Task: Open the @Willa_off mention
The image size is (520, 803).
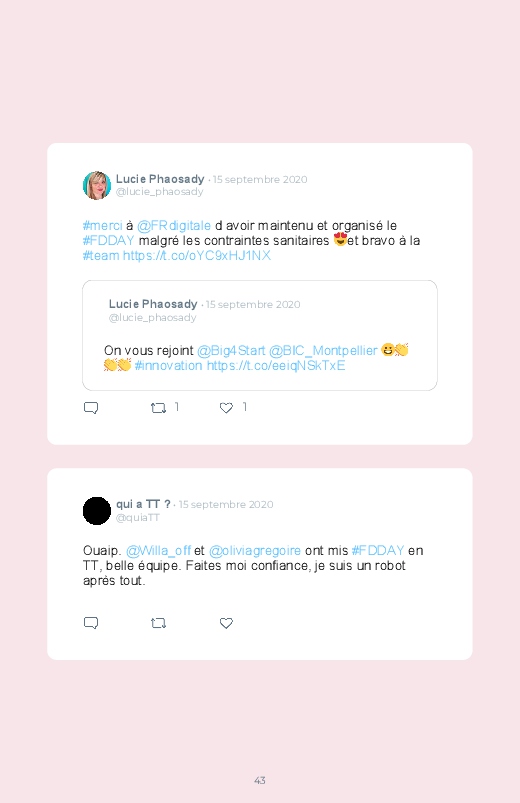Action: (x=158, y=551)
